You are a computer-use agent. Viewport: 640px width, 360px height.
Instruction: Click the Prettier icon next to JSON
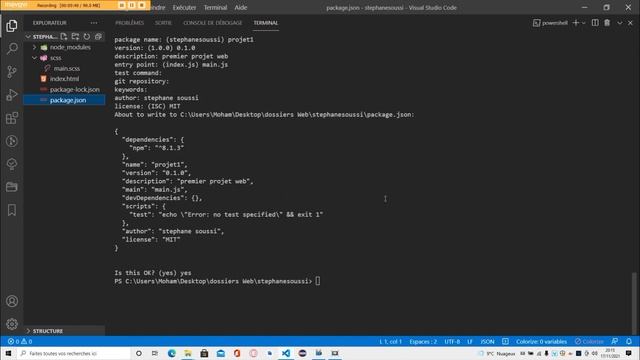click(505, 341)
